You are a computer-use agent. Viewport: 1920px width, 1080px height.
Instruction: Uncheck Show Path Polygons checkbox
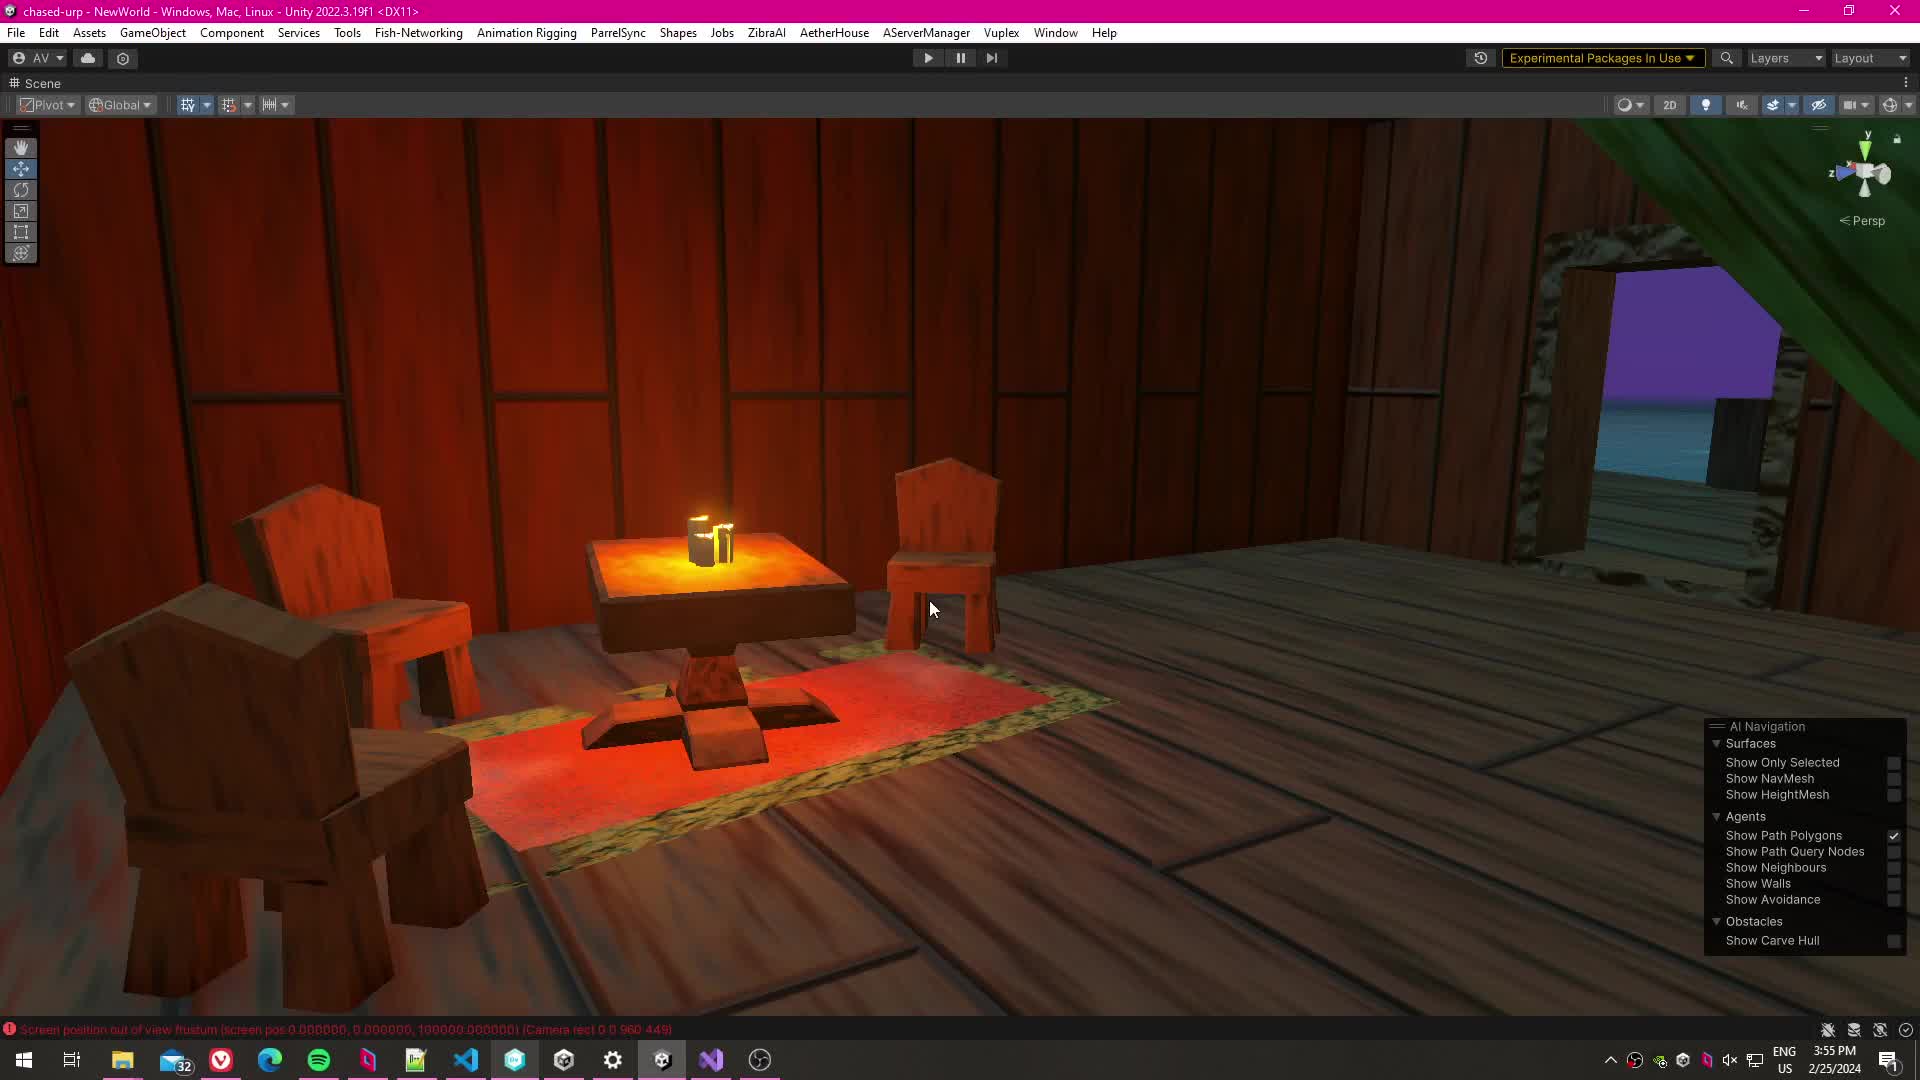tap(1893, 836)
